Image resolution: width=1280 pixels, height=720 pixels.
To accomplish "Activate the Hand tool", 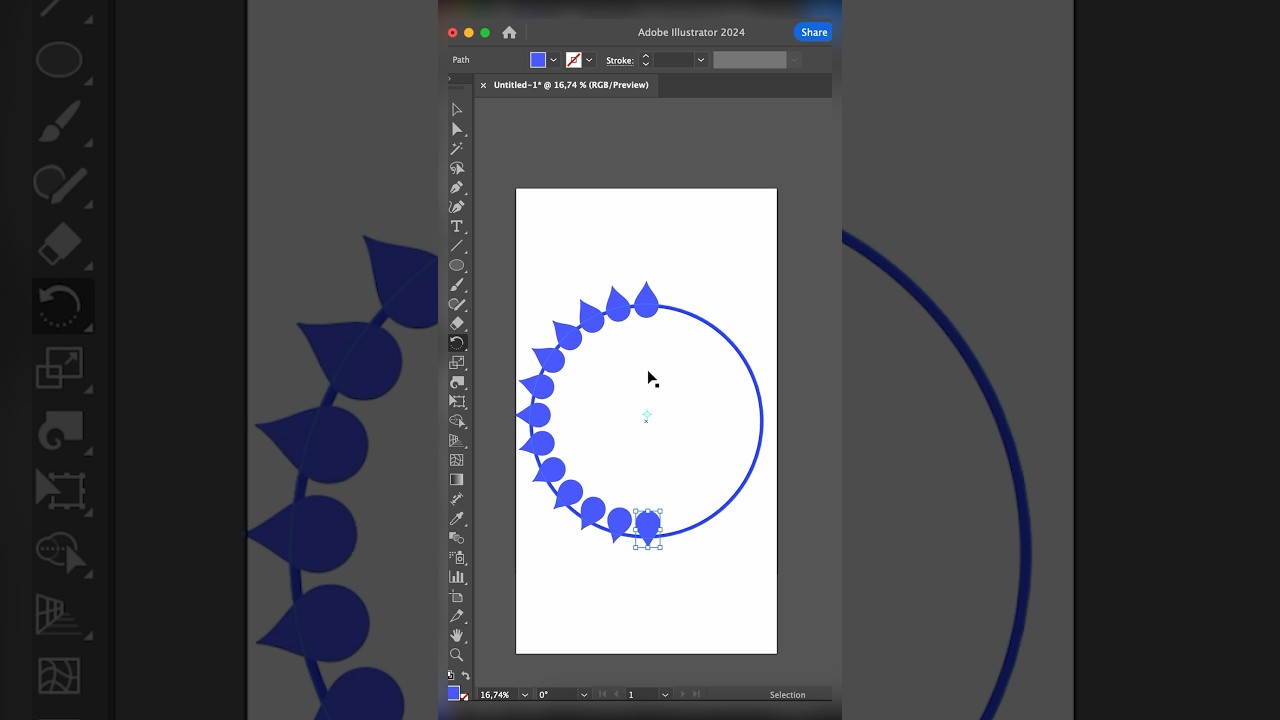I will tap(457, 635).
